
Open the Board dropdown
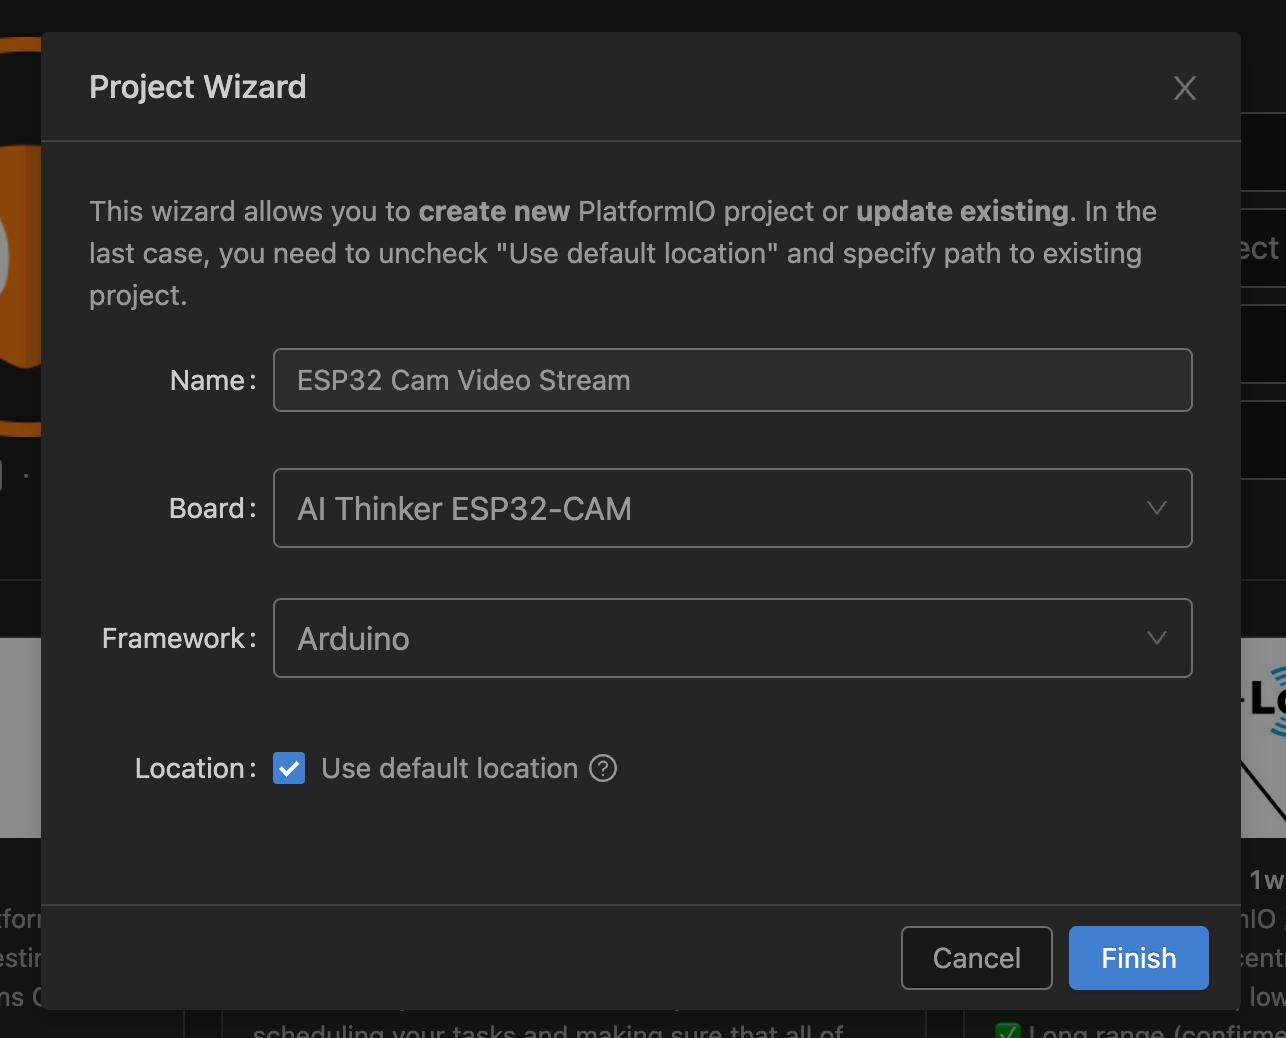(x=733, y=508)
